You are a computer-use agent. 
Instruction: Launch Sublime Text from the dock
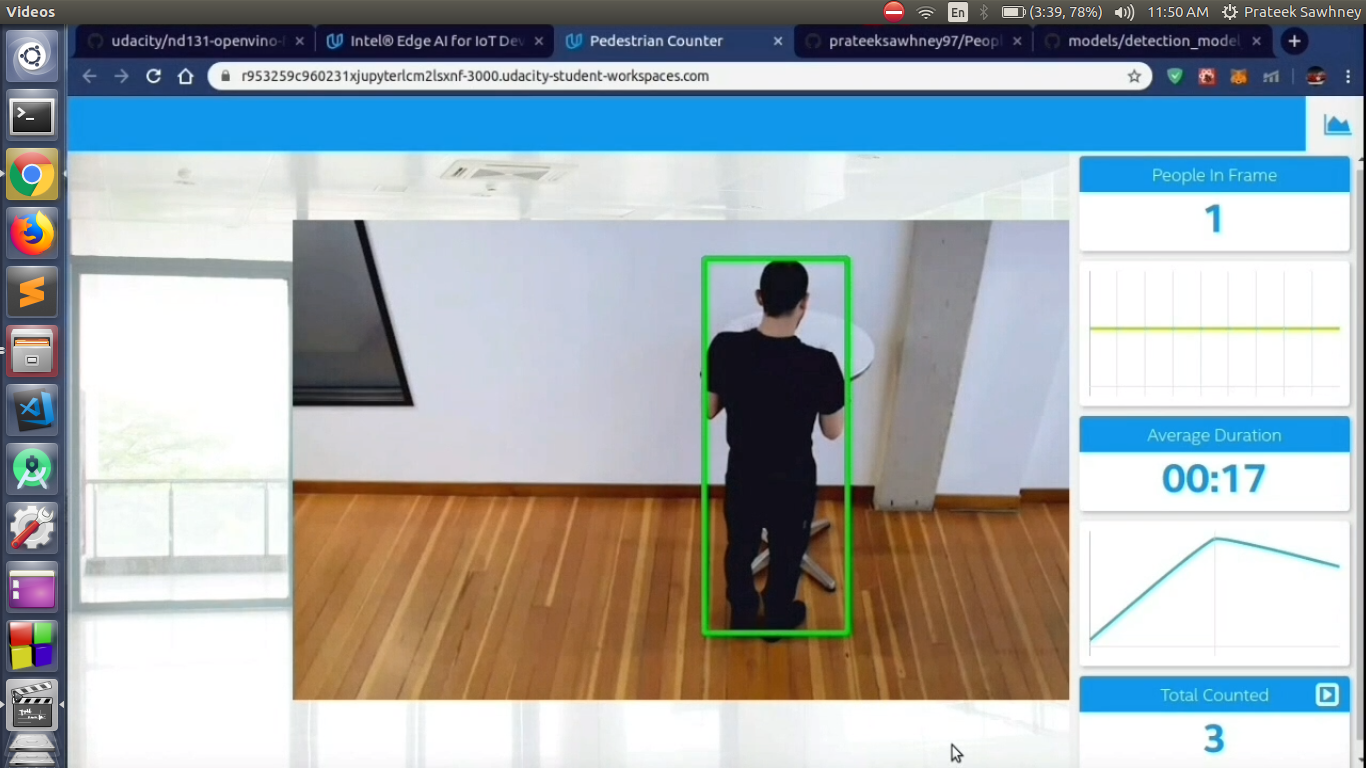(x=32, y=293)
